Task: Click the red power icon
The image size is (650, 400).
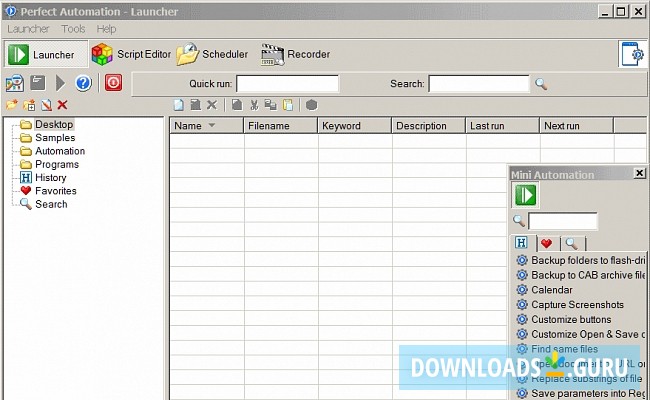Action: (113, 82)
